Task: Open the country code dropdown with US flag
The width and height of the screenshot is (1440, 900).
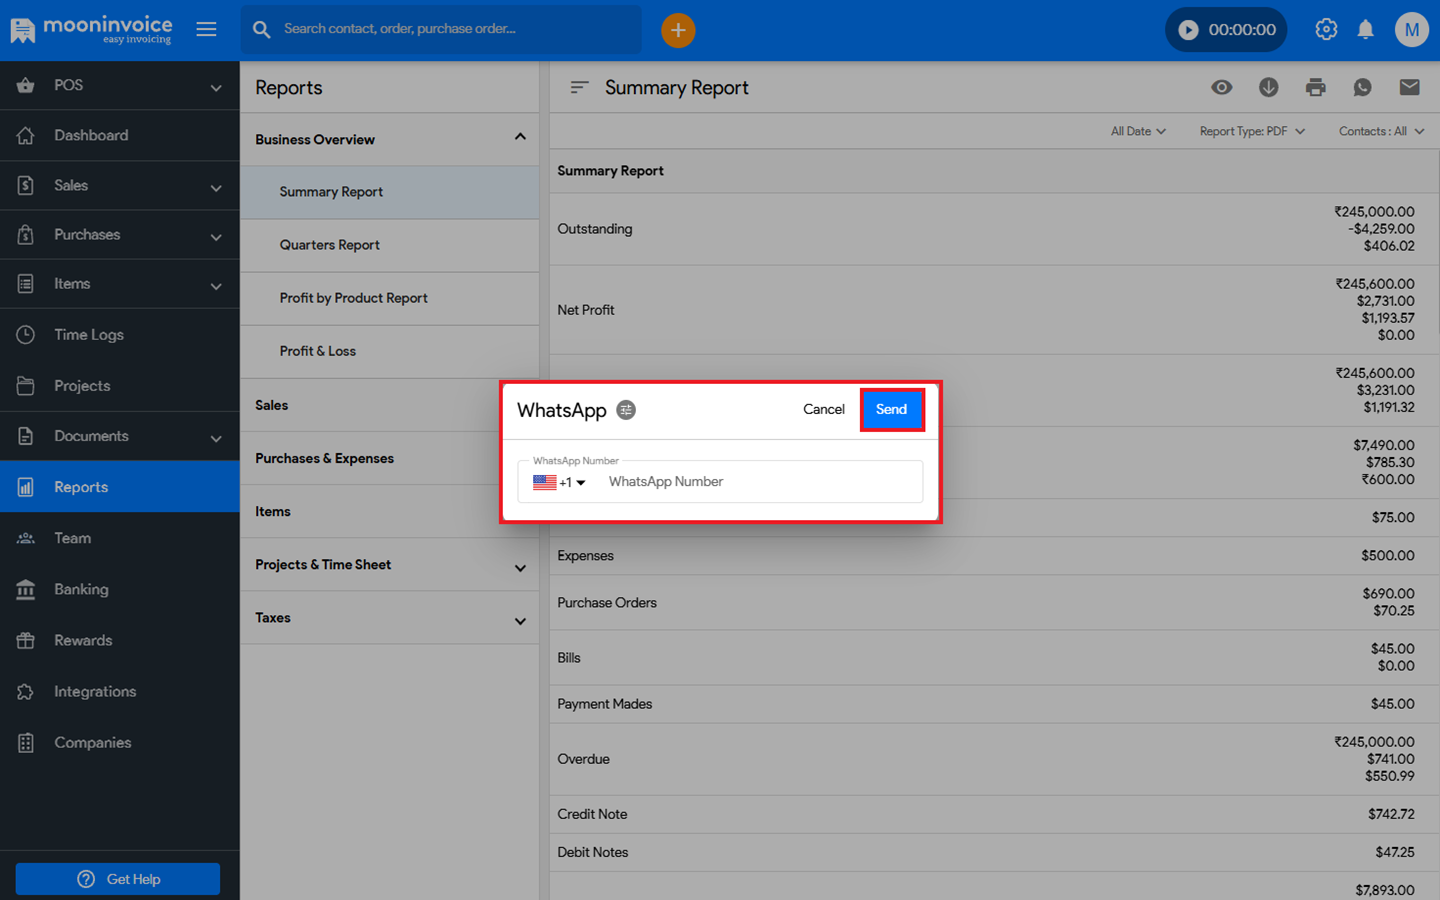Action: tap(559, 482)
